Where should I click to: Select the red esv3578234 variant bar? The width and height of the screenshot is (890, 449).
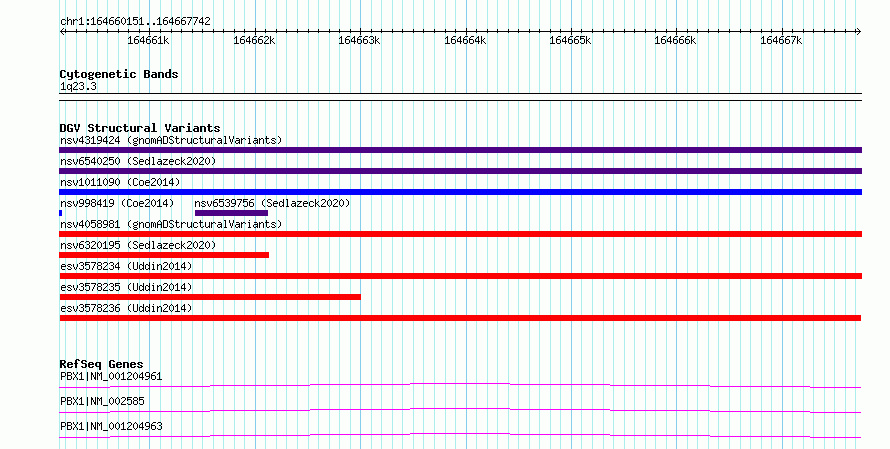point(460,276)
